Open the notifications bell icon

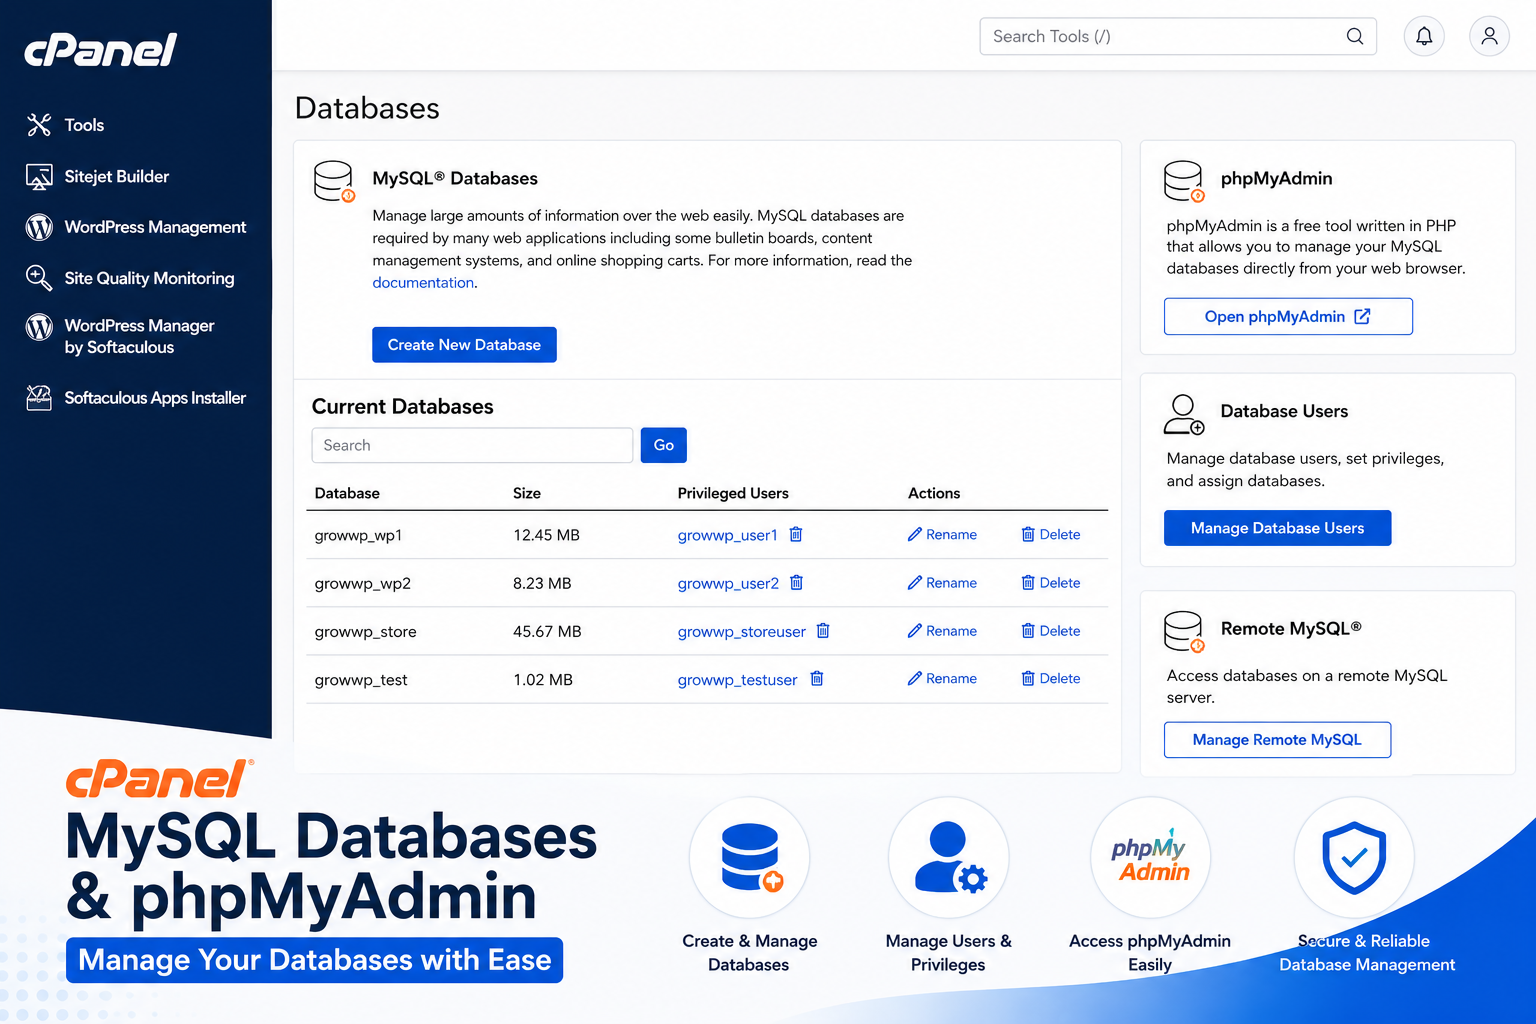pyautogui.click(x=1424, y=37)
